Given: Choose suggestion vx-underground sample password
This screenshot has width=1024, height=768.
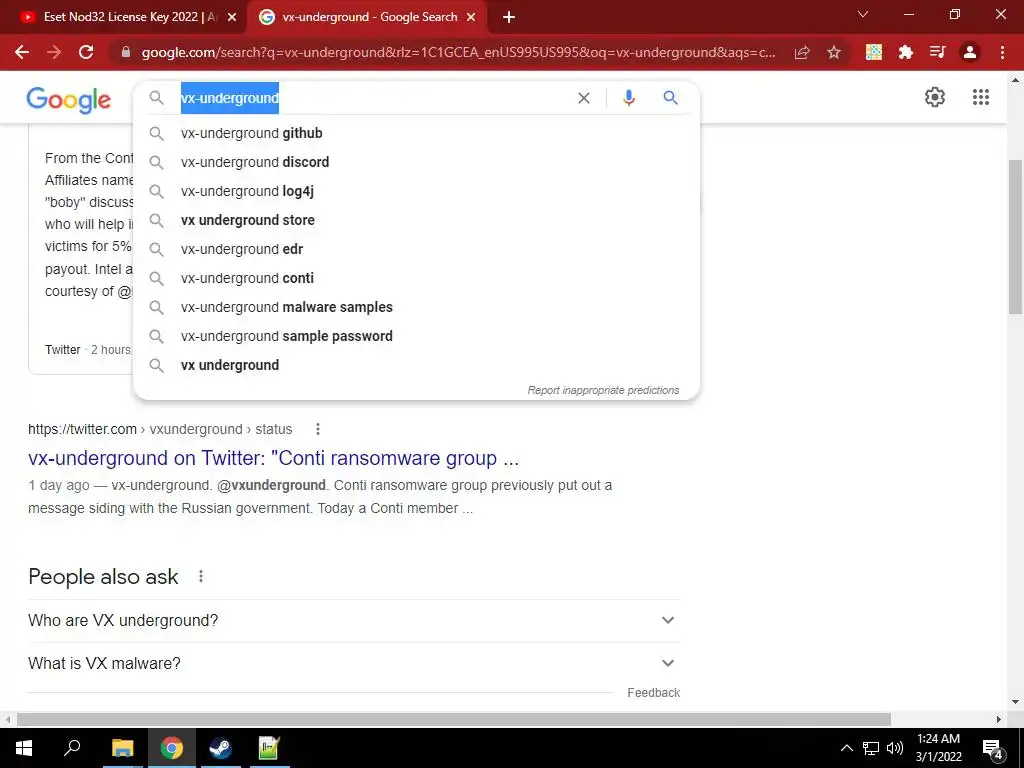Looking at the screenshot, I should click(417, 336).
